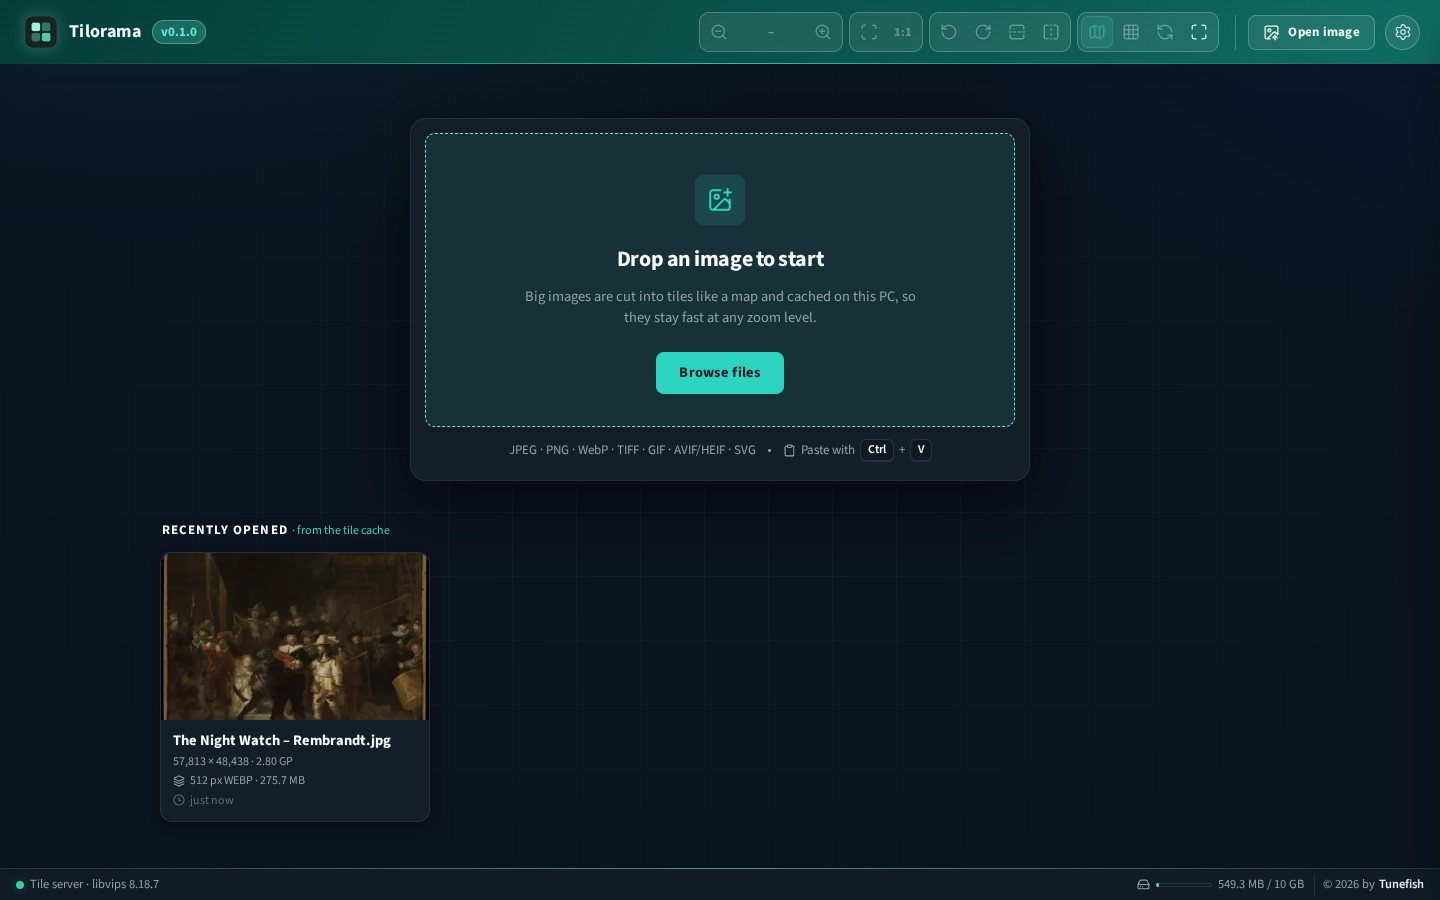
Task: Click the '549.3 MB / 10 GB' cache text
Action: pos(1261,884)
